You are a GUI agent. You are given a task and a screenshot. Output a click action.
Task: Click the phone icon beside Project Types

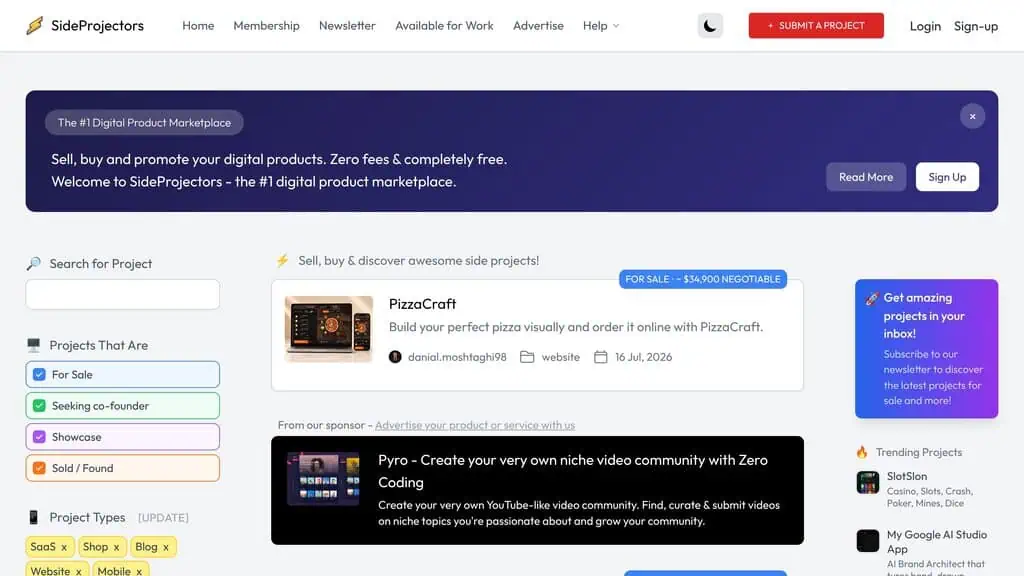pyautogui.click(x=33, y=517)
